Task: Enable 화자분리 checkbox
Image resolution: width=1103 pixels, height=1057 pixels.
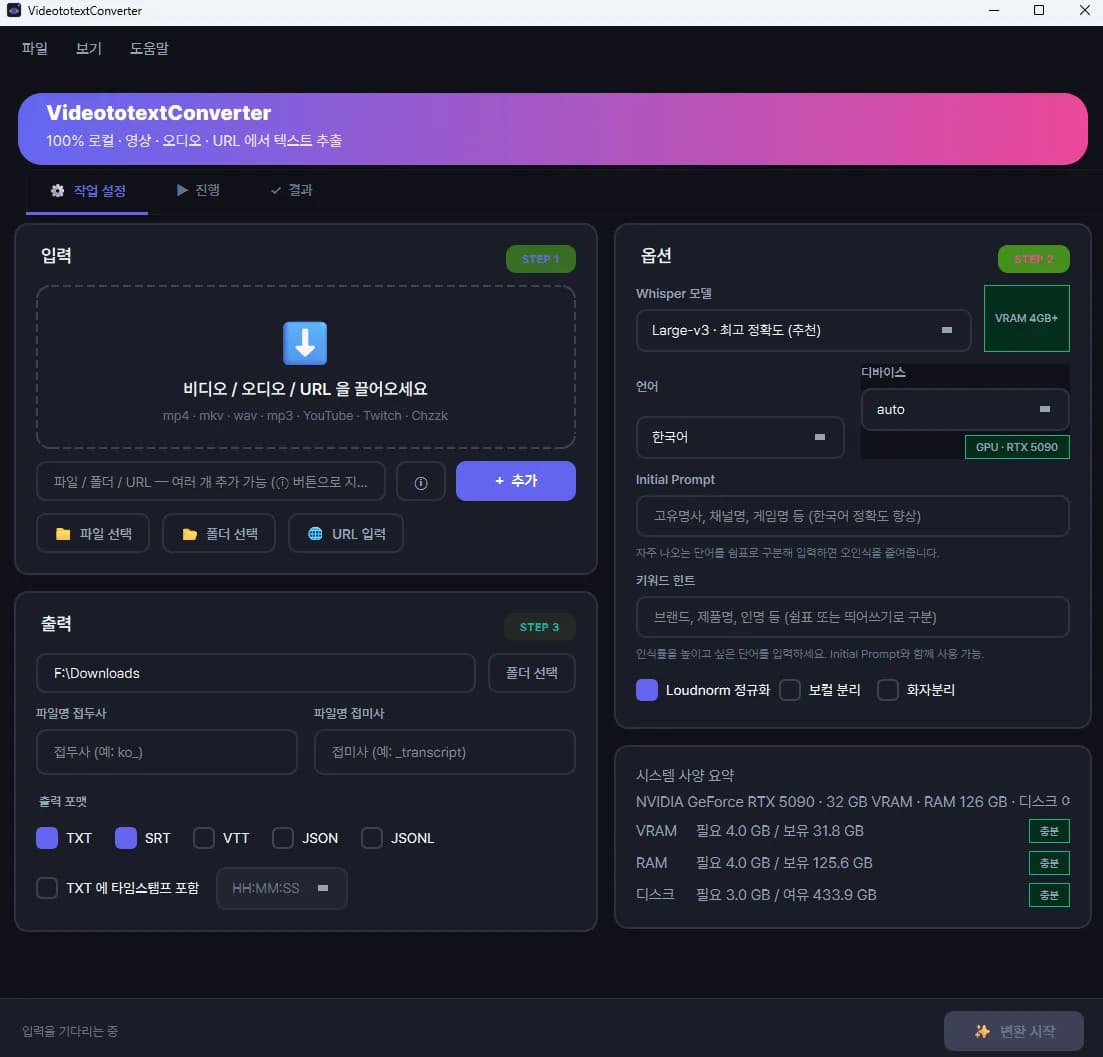Action: (x=888, y=690)
